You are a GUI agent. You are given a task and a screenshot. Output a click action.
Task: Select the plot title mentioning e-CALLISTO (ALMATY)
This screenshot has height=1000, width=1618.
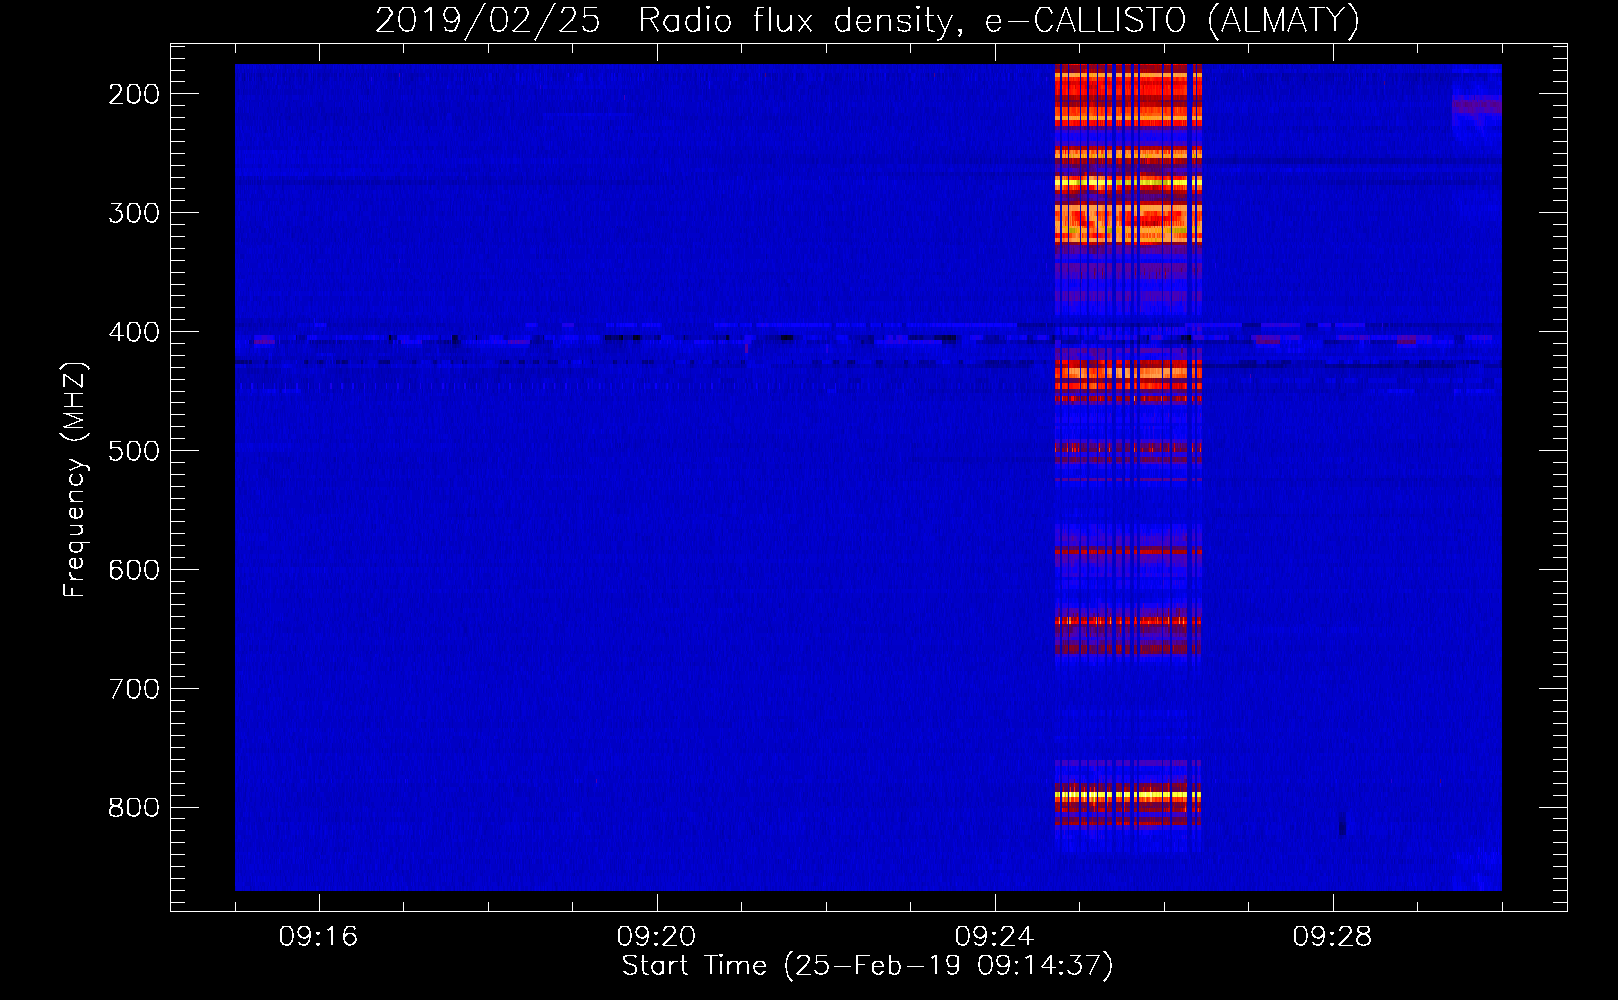867,21
